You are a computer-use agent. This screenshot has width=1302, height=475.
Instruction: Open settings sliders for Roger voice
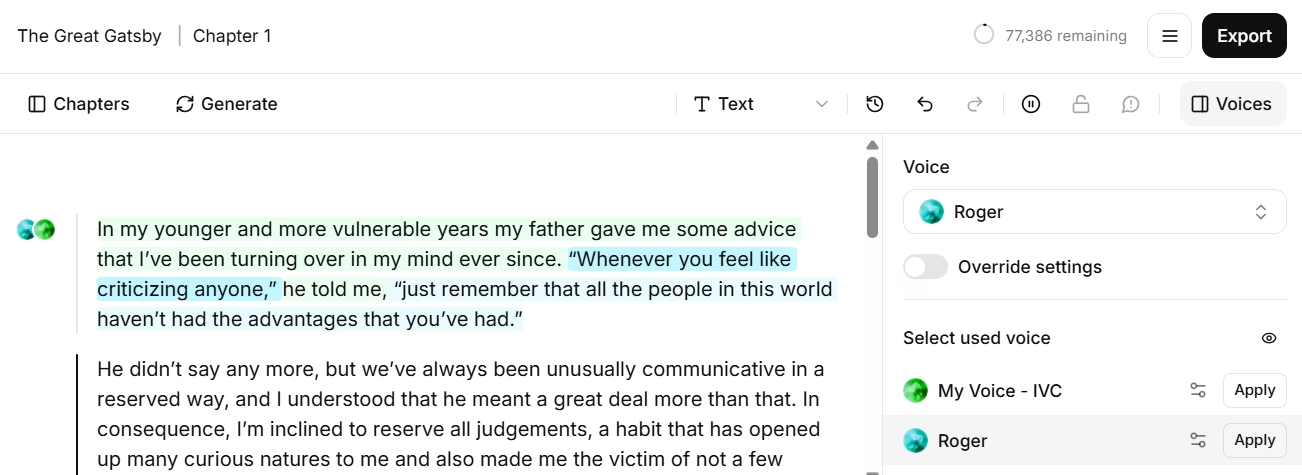pyautogui.click(x=1198, y=440)
